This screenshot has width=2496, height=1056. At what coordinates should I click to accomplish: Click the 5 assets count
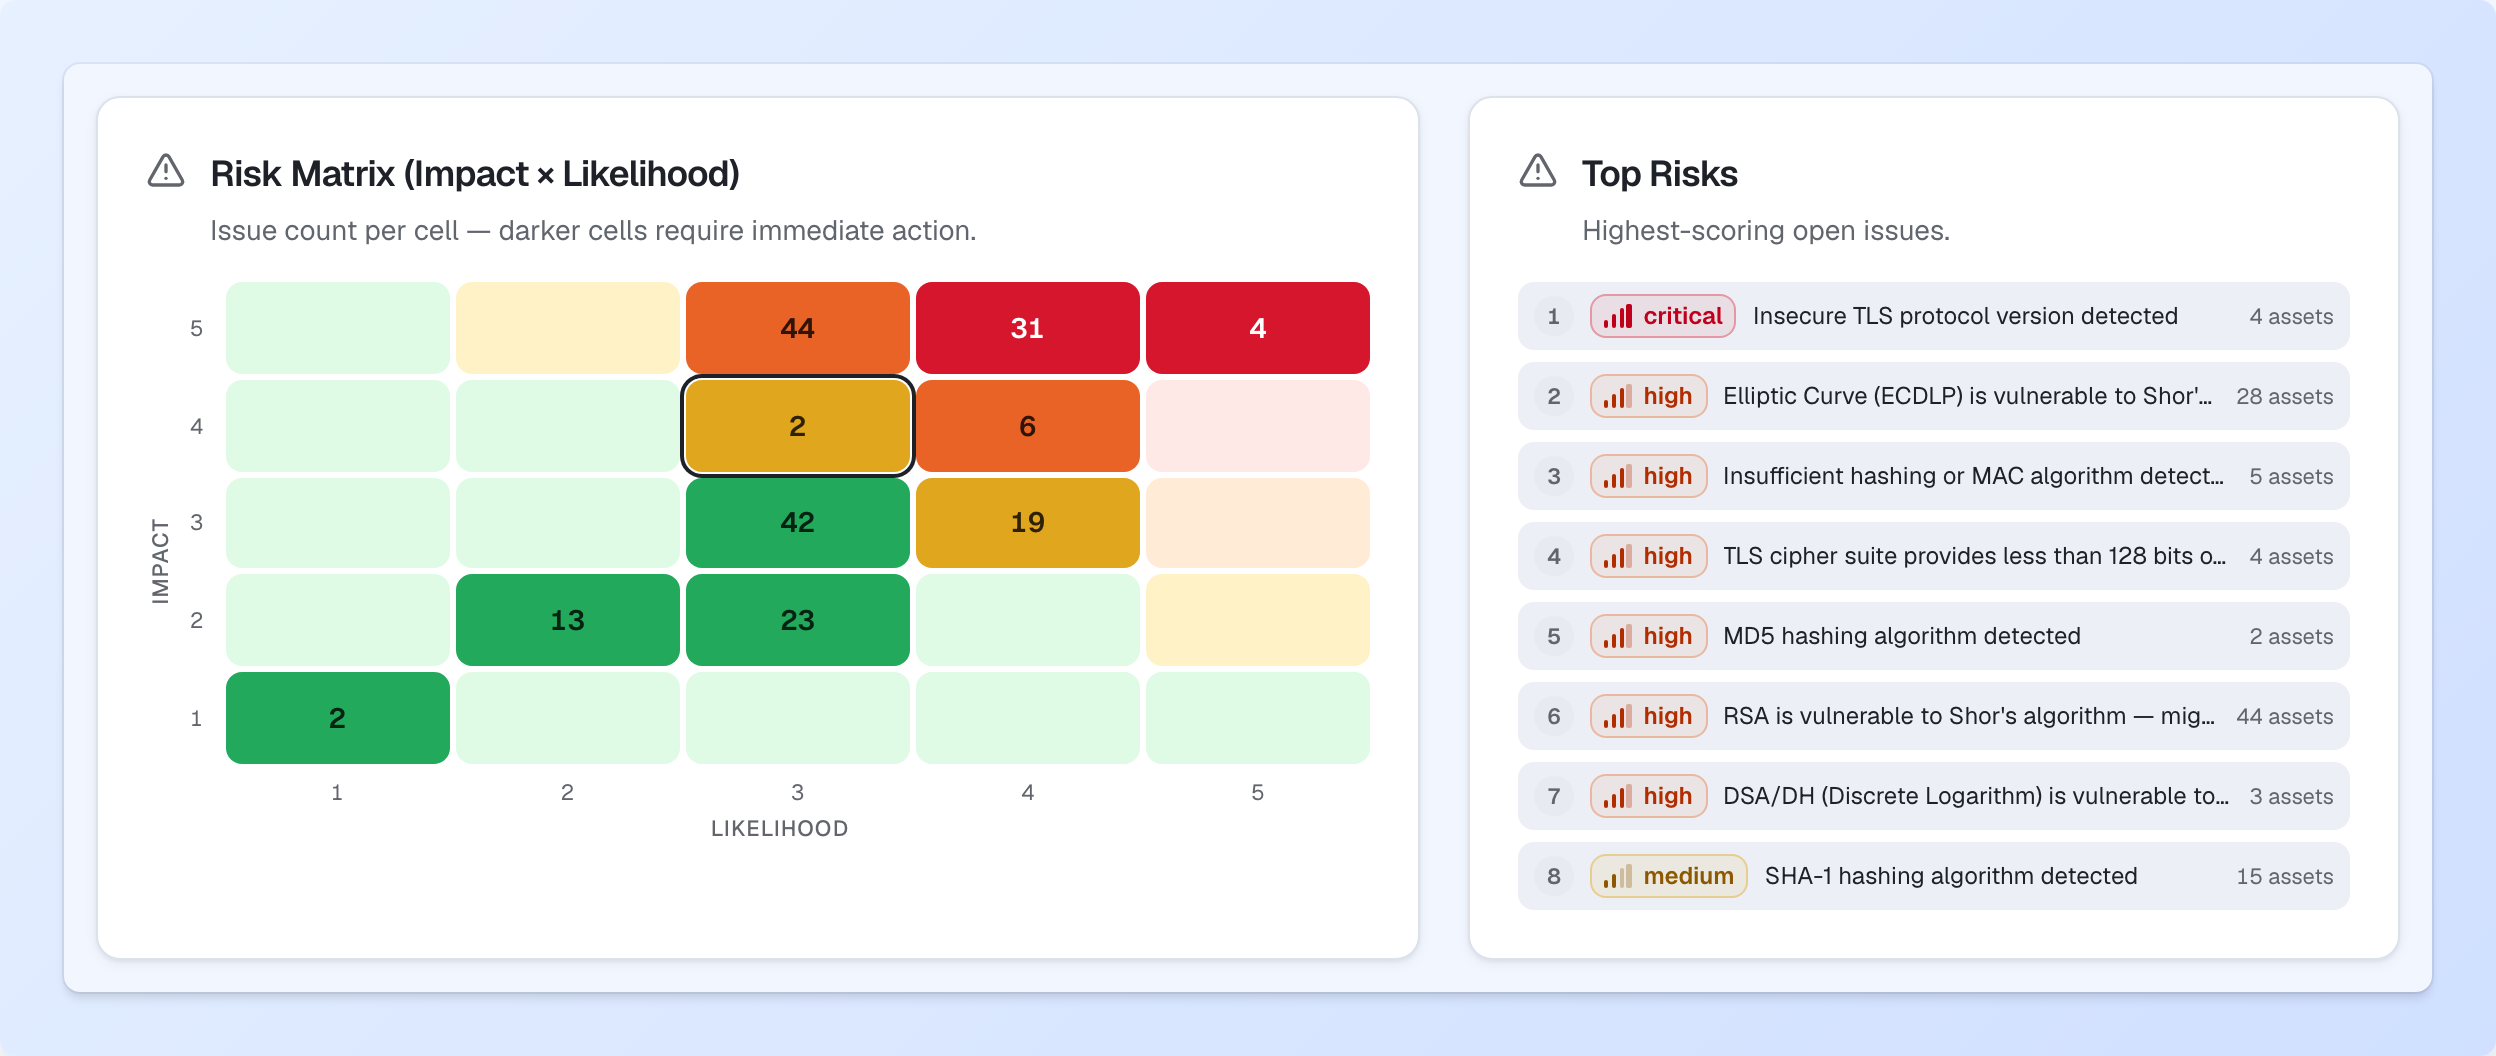point(2291,476)
